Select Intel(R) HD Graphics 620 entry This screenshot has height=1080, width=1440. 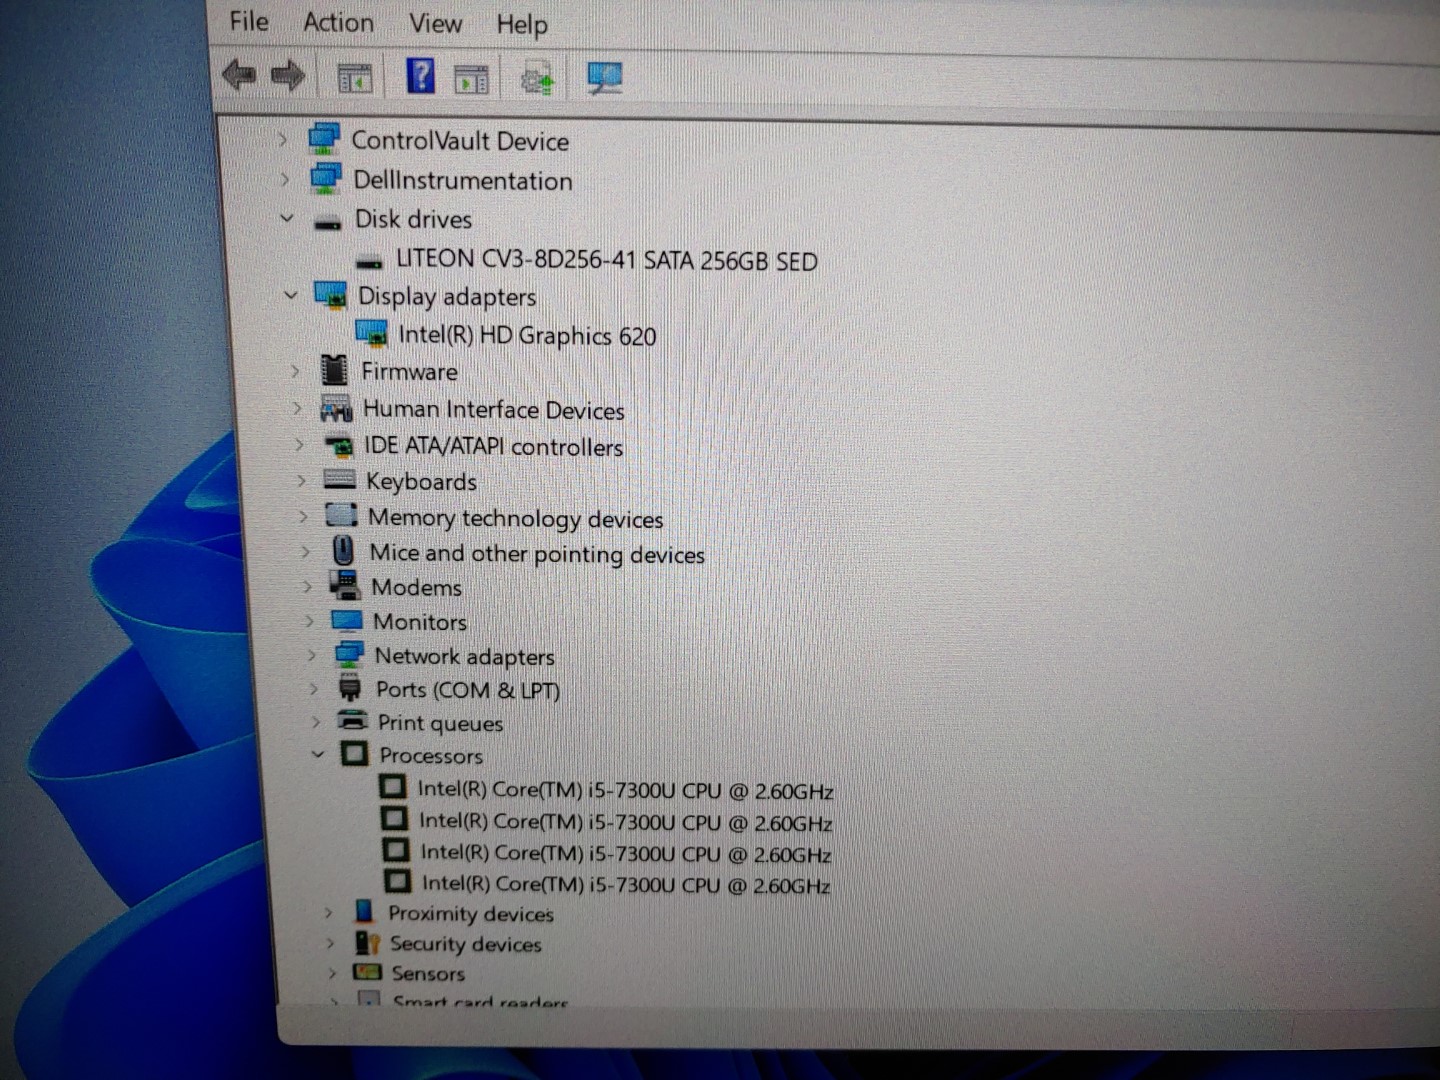(527, 335)
